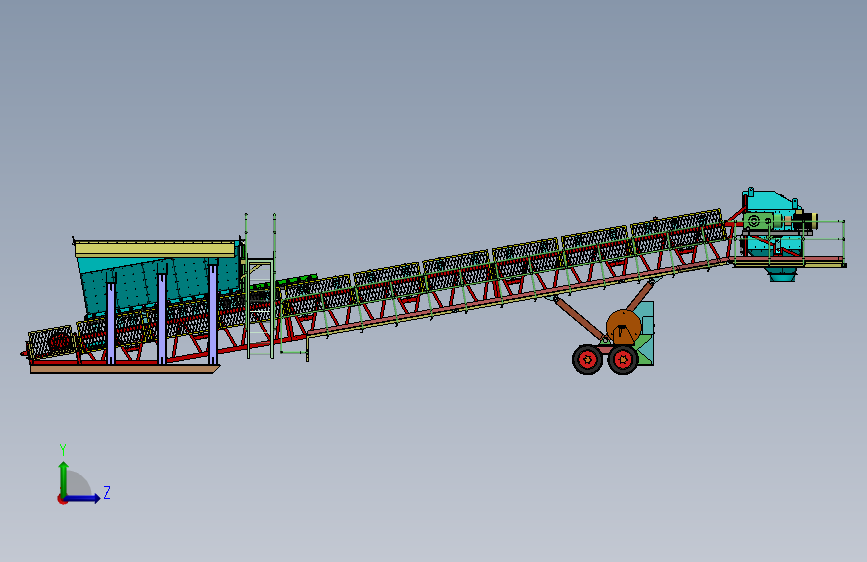Click the blue Z axis arrow of the triad
Viewport: 867px width, 562px height.
[83, 498]
